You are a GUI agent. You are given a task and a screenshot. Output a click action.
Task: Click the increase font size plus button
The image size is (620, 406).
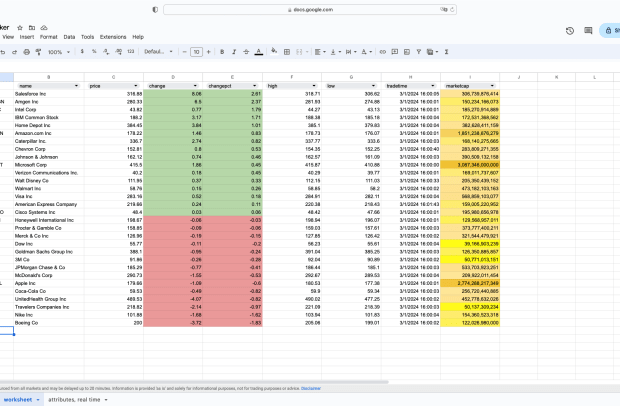208,51
